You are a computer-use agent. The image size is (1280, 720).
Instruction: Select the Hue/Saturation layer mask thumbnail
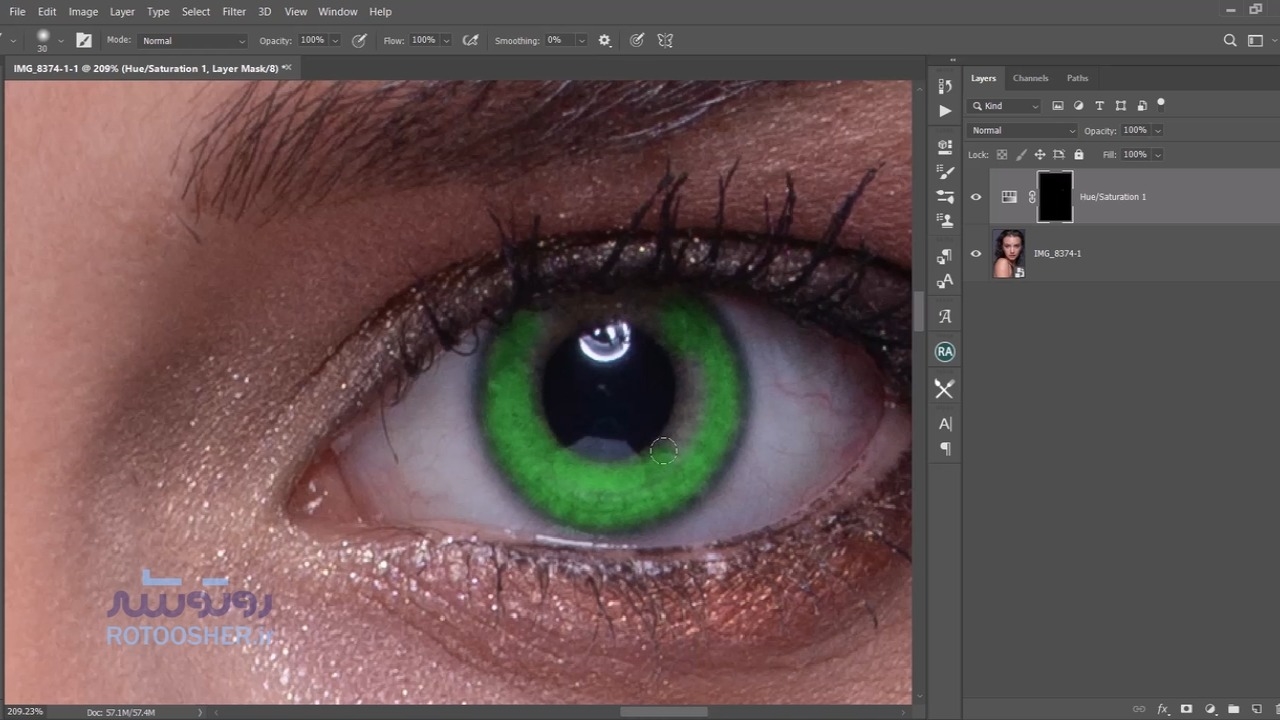[1055, 197]
